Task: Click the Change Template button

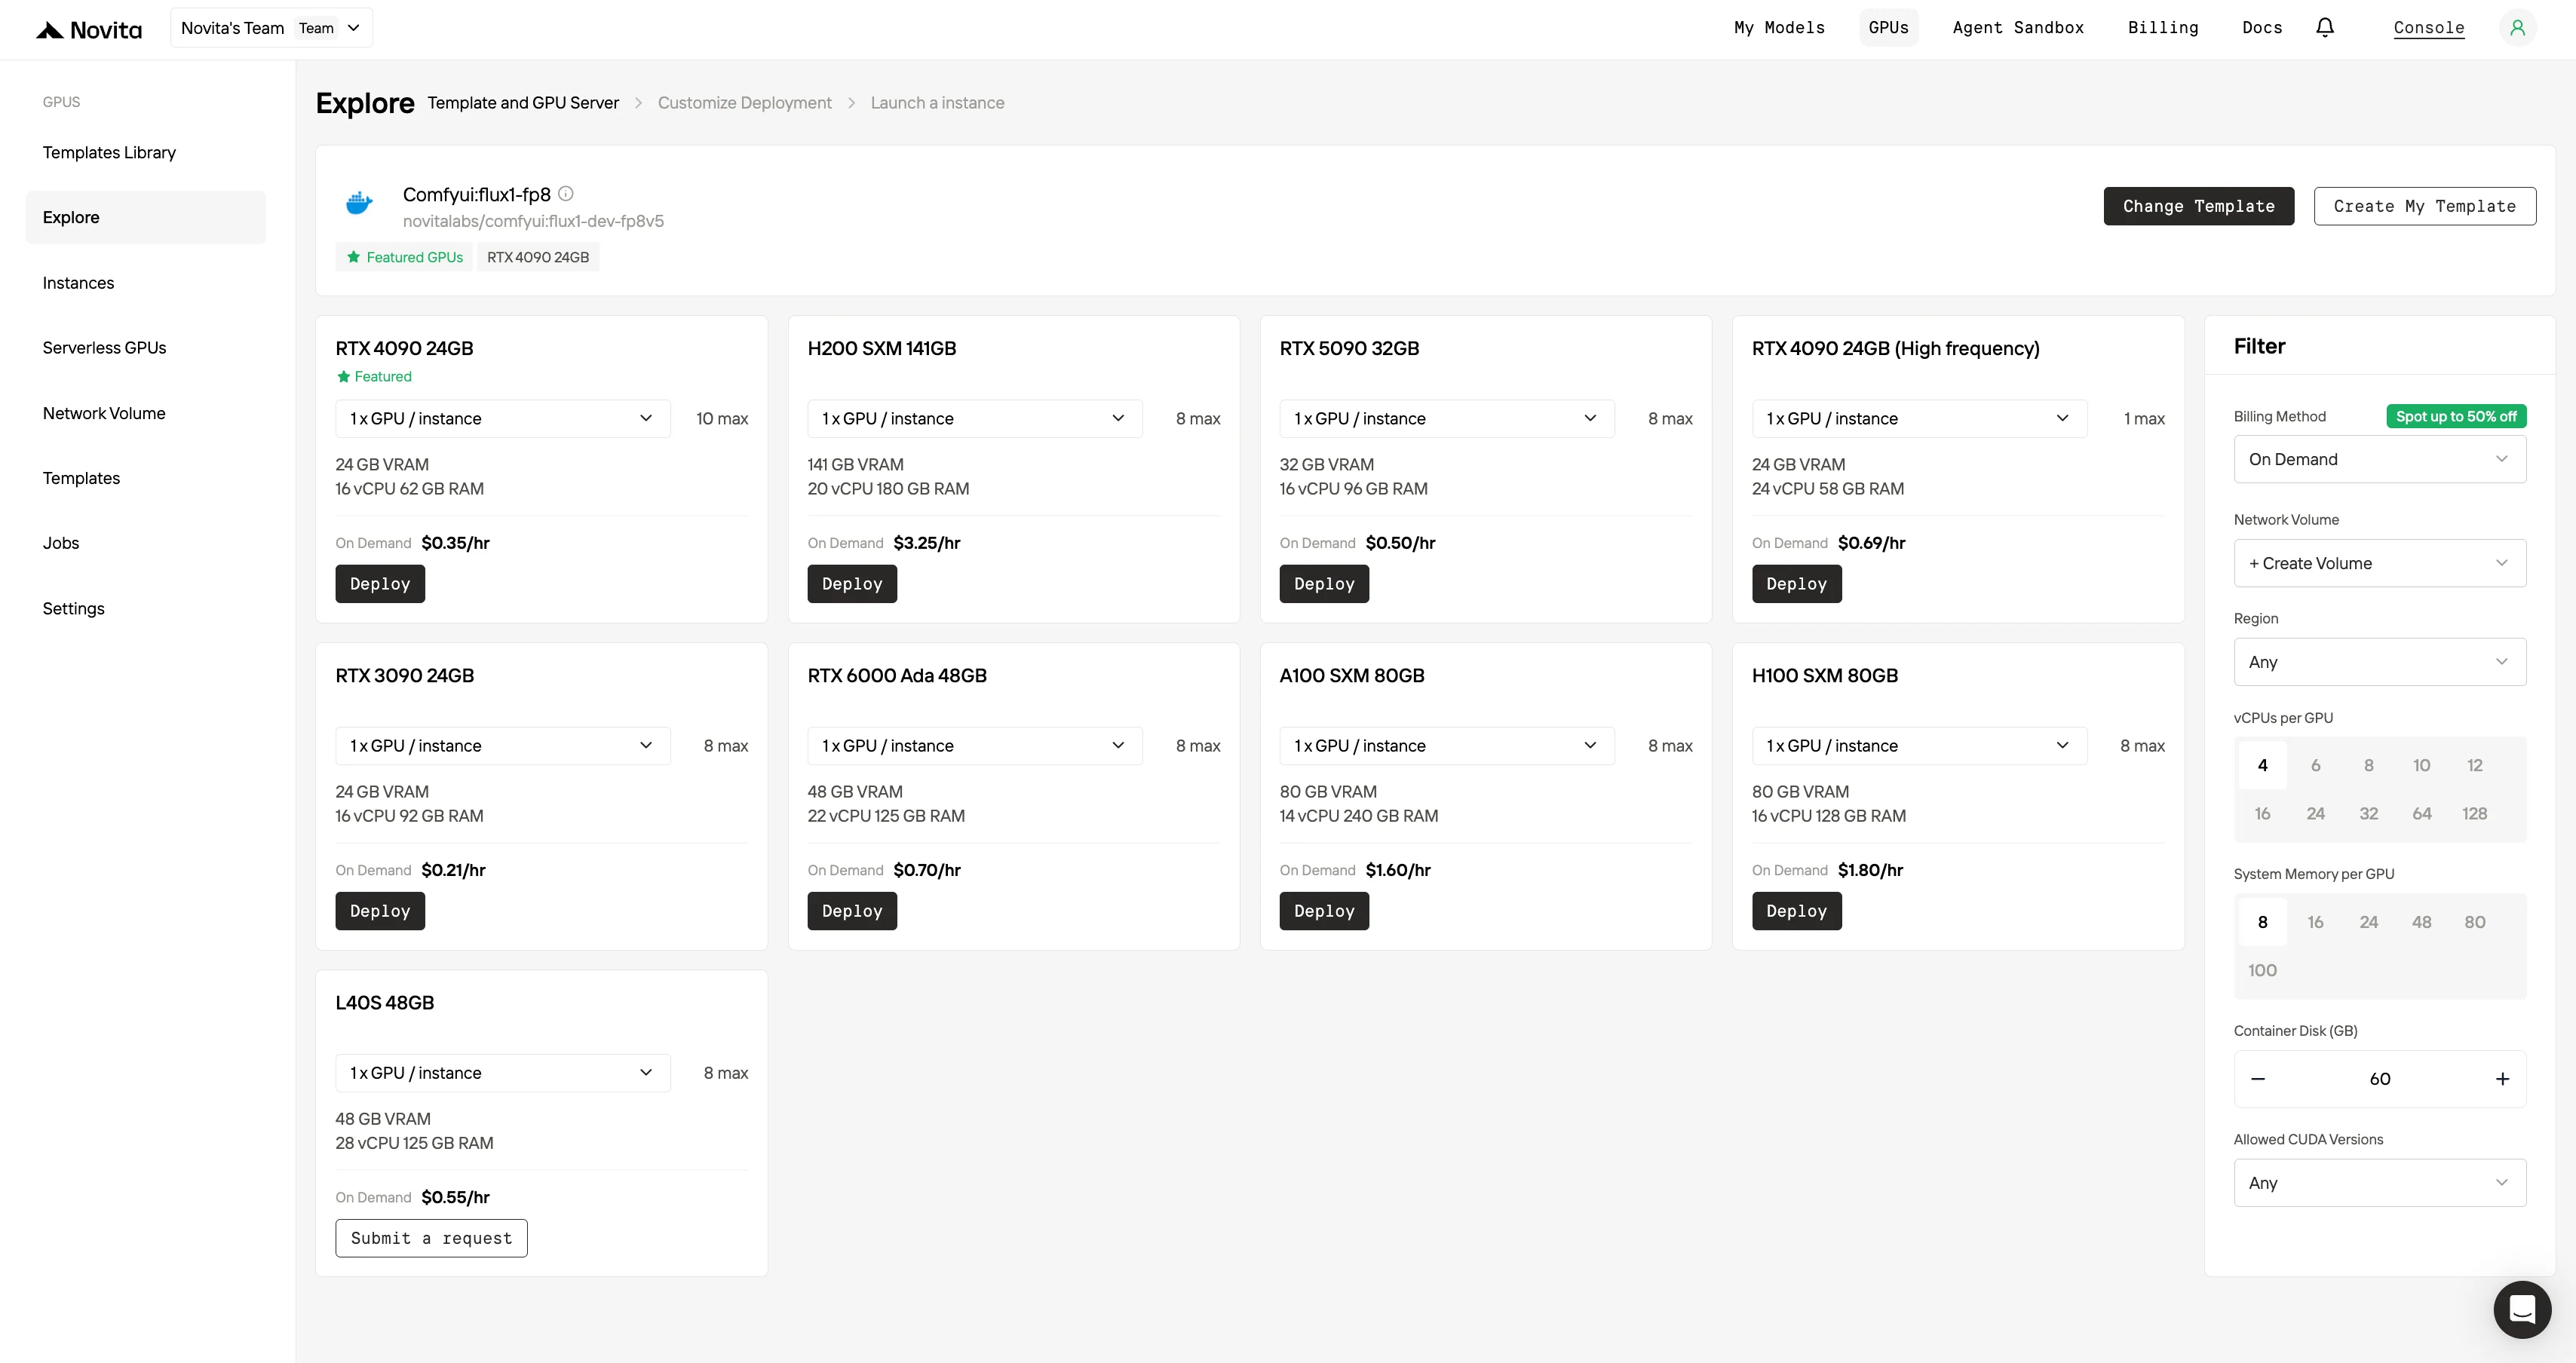Action: pyautogui.click(x=2198, y=206)
